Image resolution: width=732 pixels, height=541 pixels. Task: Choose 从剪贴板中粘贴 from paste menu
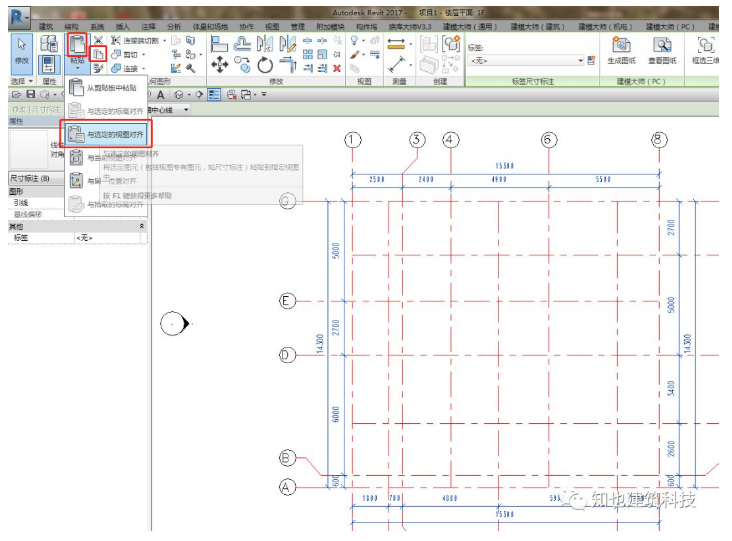(x=107, y=88)
